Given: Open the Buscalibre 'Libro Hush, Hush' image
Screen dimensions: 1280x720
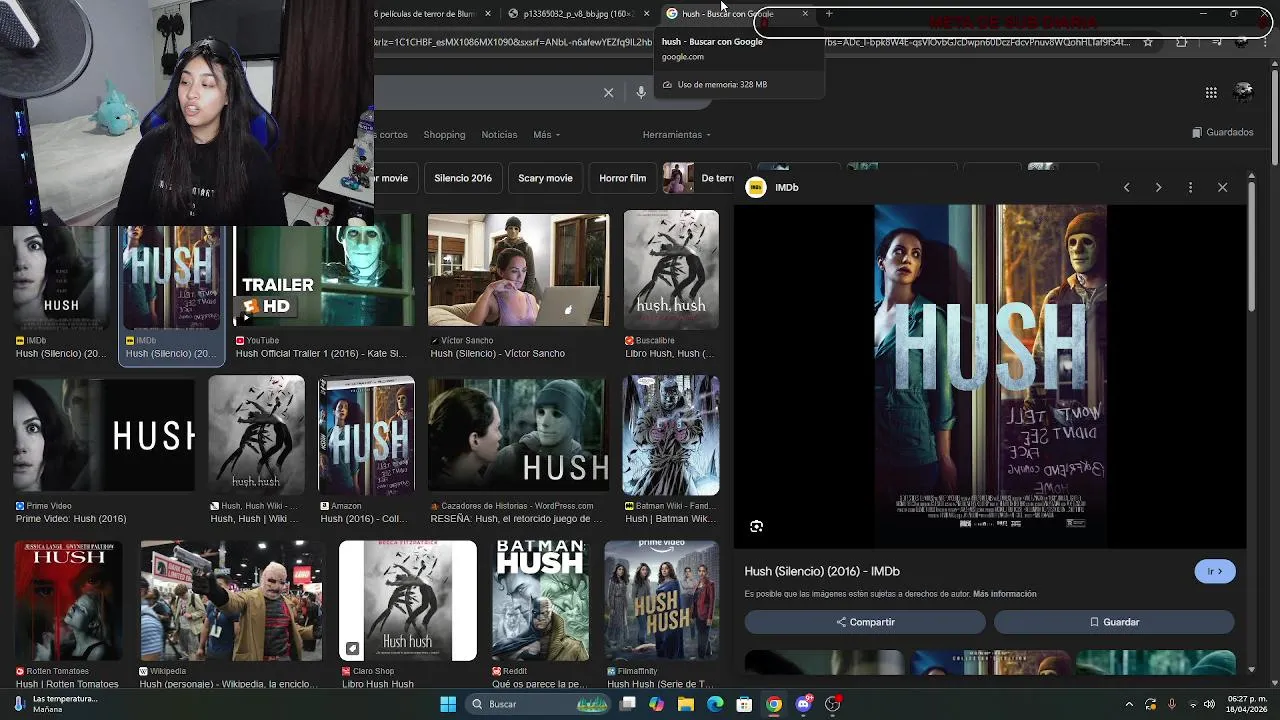Looking at the screenshot, I should pos(671,270).
